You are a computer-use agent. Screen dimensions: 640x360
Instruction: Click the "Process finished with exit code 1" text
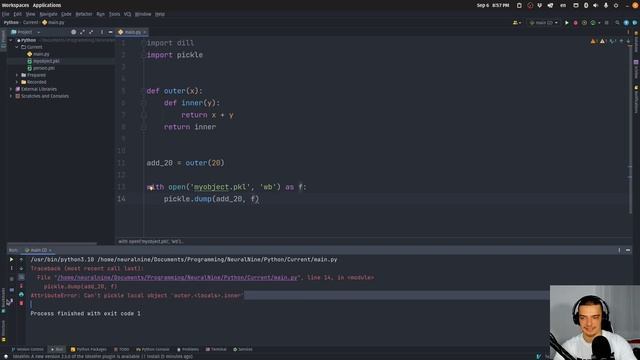85,313
